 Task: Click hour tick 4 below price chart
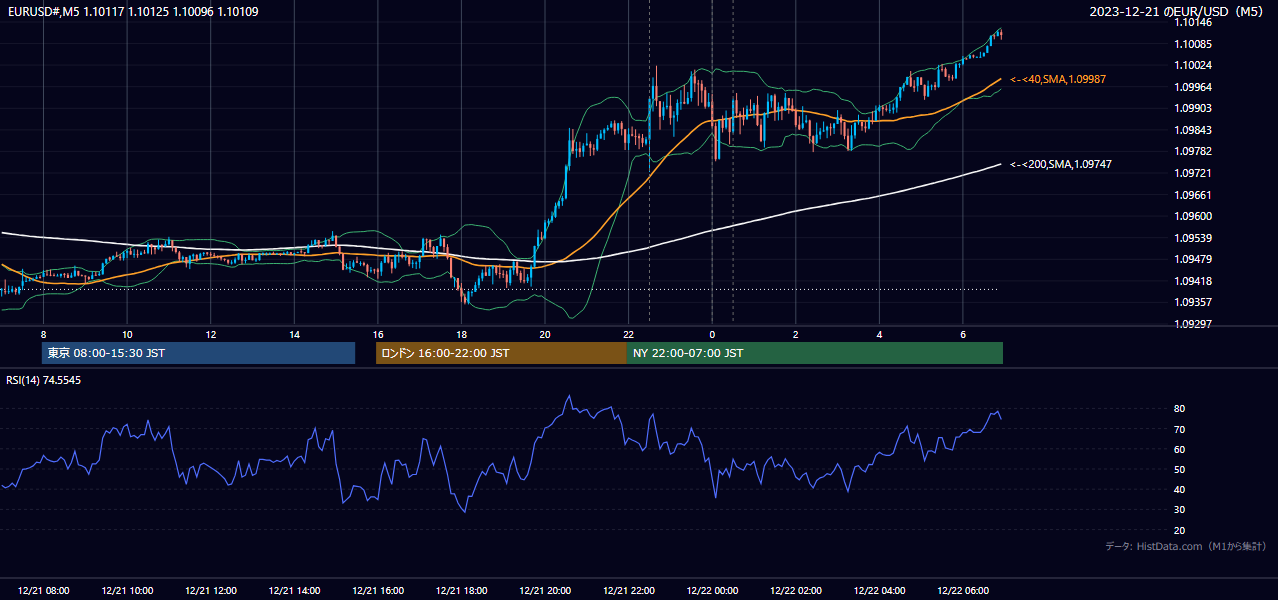(879, 334)
